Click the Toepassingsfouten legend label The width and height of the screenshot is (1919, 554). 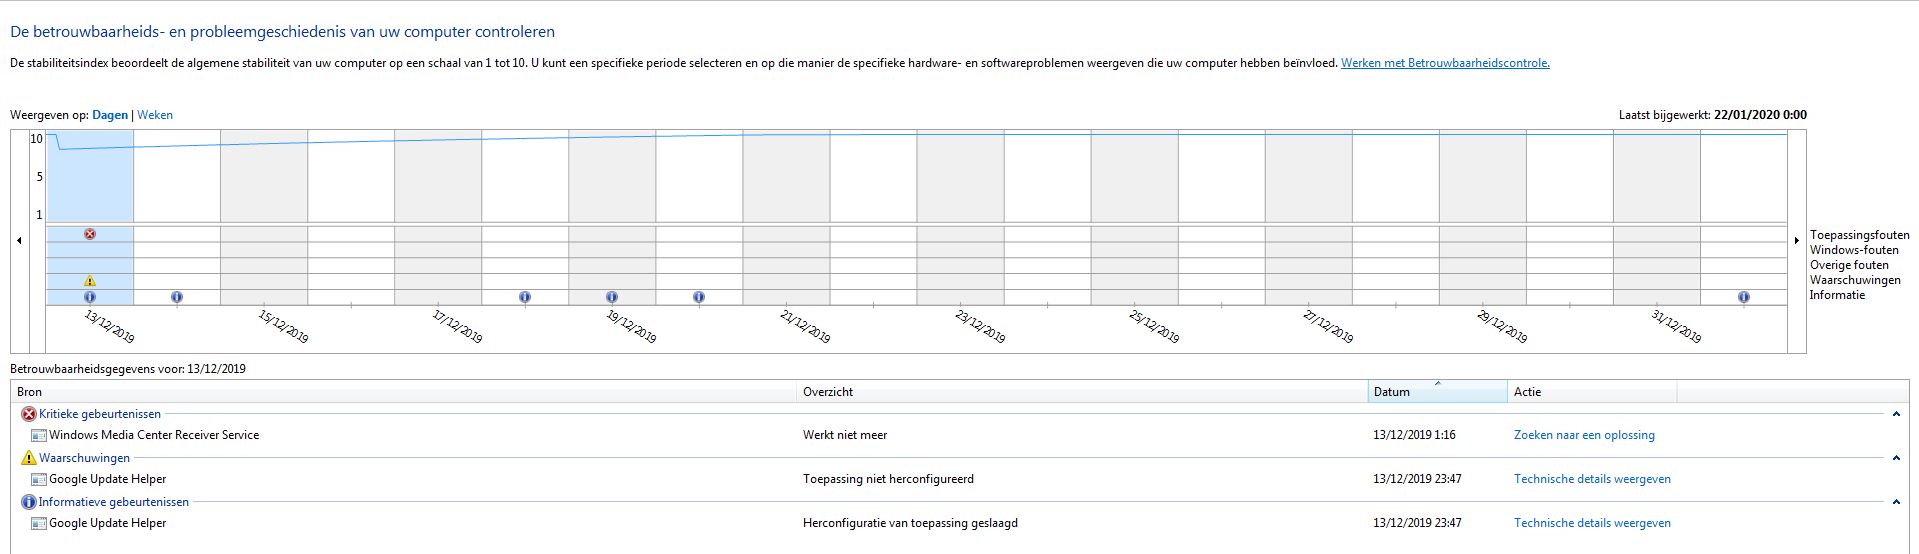pos(1859,235)
